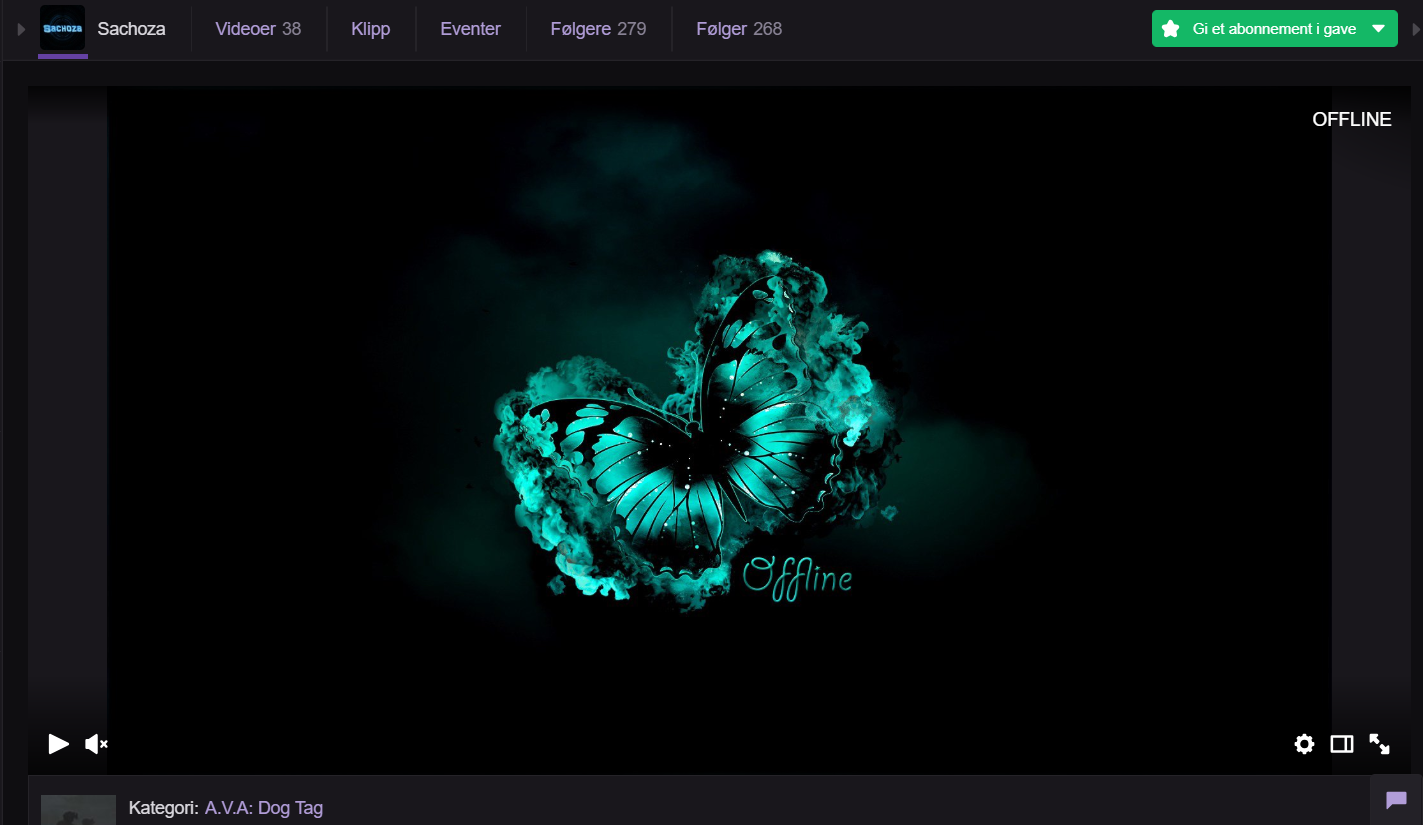Image resolution: width=1423 pixels, height=825 pixels.
Task: Play the video stream
Action: point(59,743)
